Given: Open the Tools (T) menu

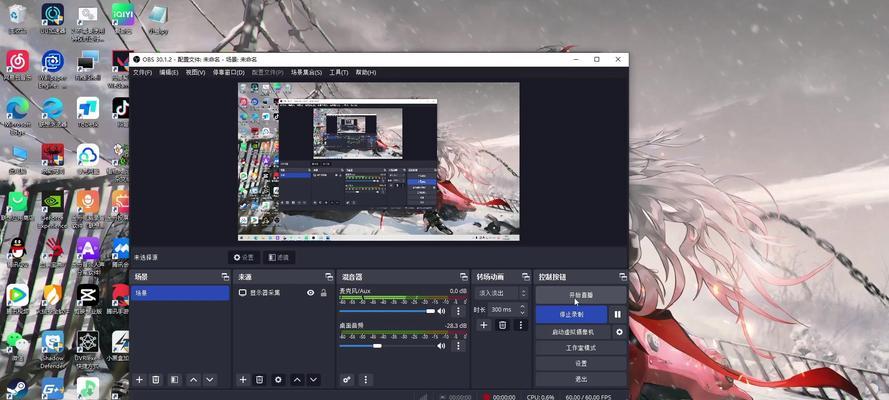Looking at the screenshot, I should pyautogui.click(x=338, y=73).
